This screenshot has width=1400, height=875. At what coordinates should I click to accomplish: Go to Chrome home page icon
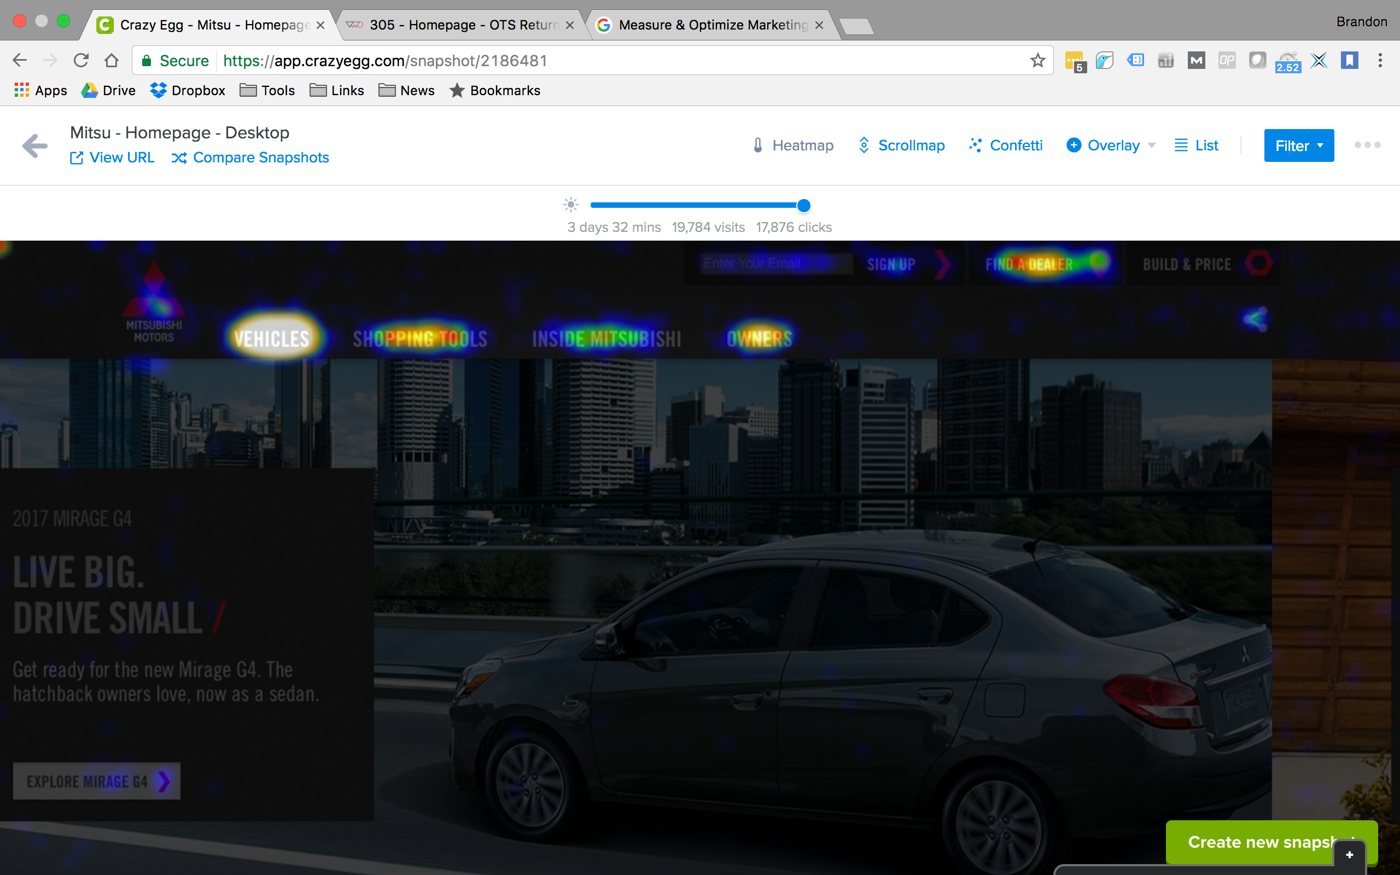[x=112, y=61]
